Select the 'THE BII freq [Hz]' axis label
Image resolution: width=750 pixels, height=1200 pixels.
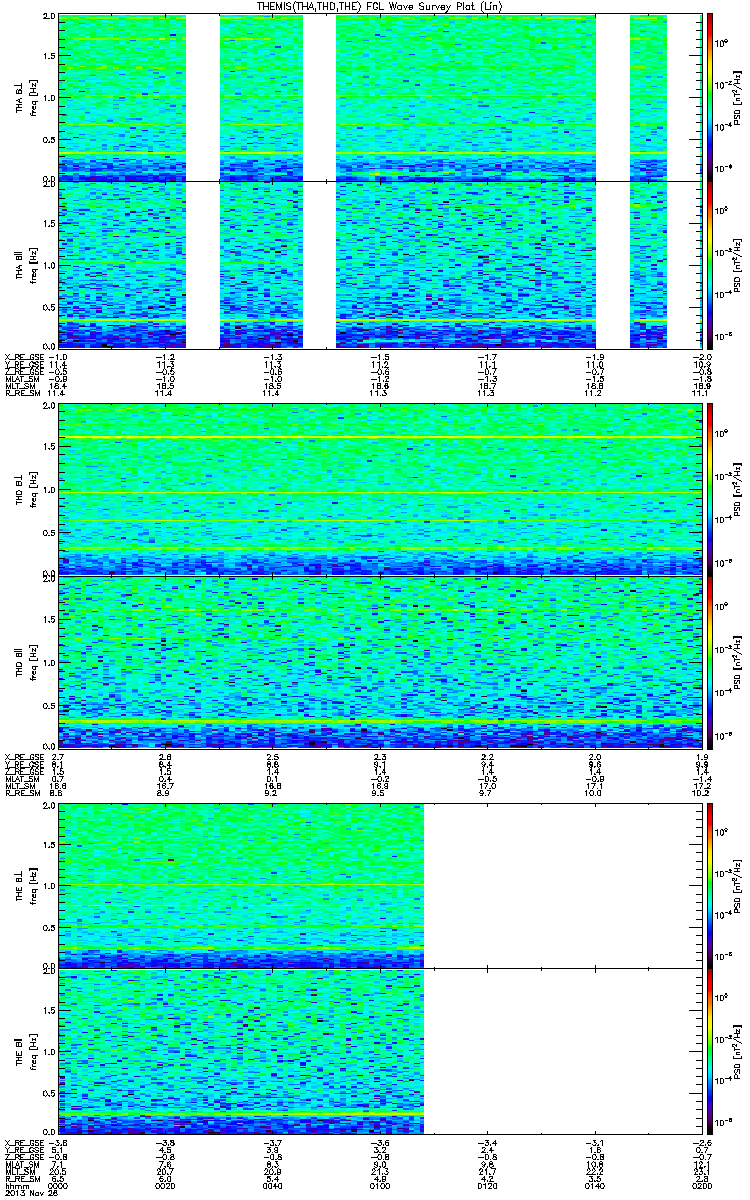coord(26,1052)
